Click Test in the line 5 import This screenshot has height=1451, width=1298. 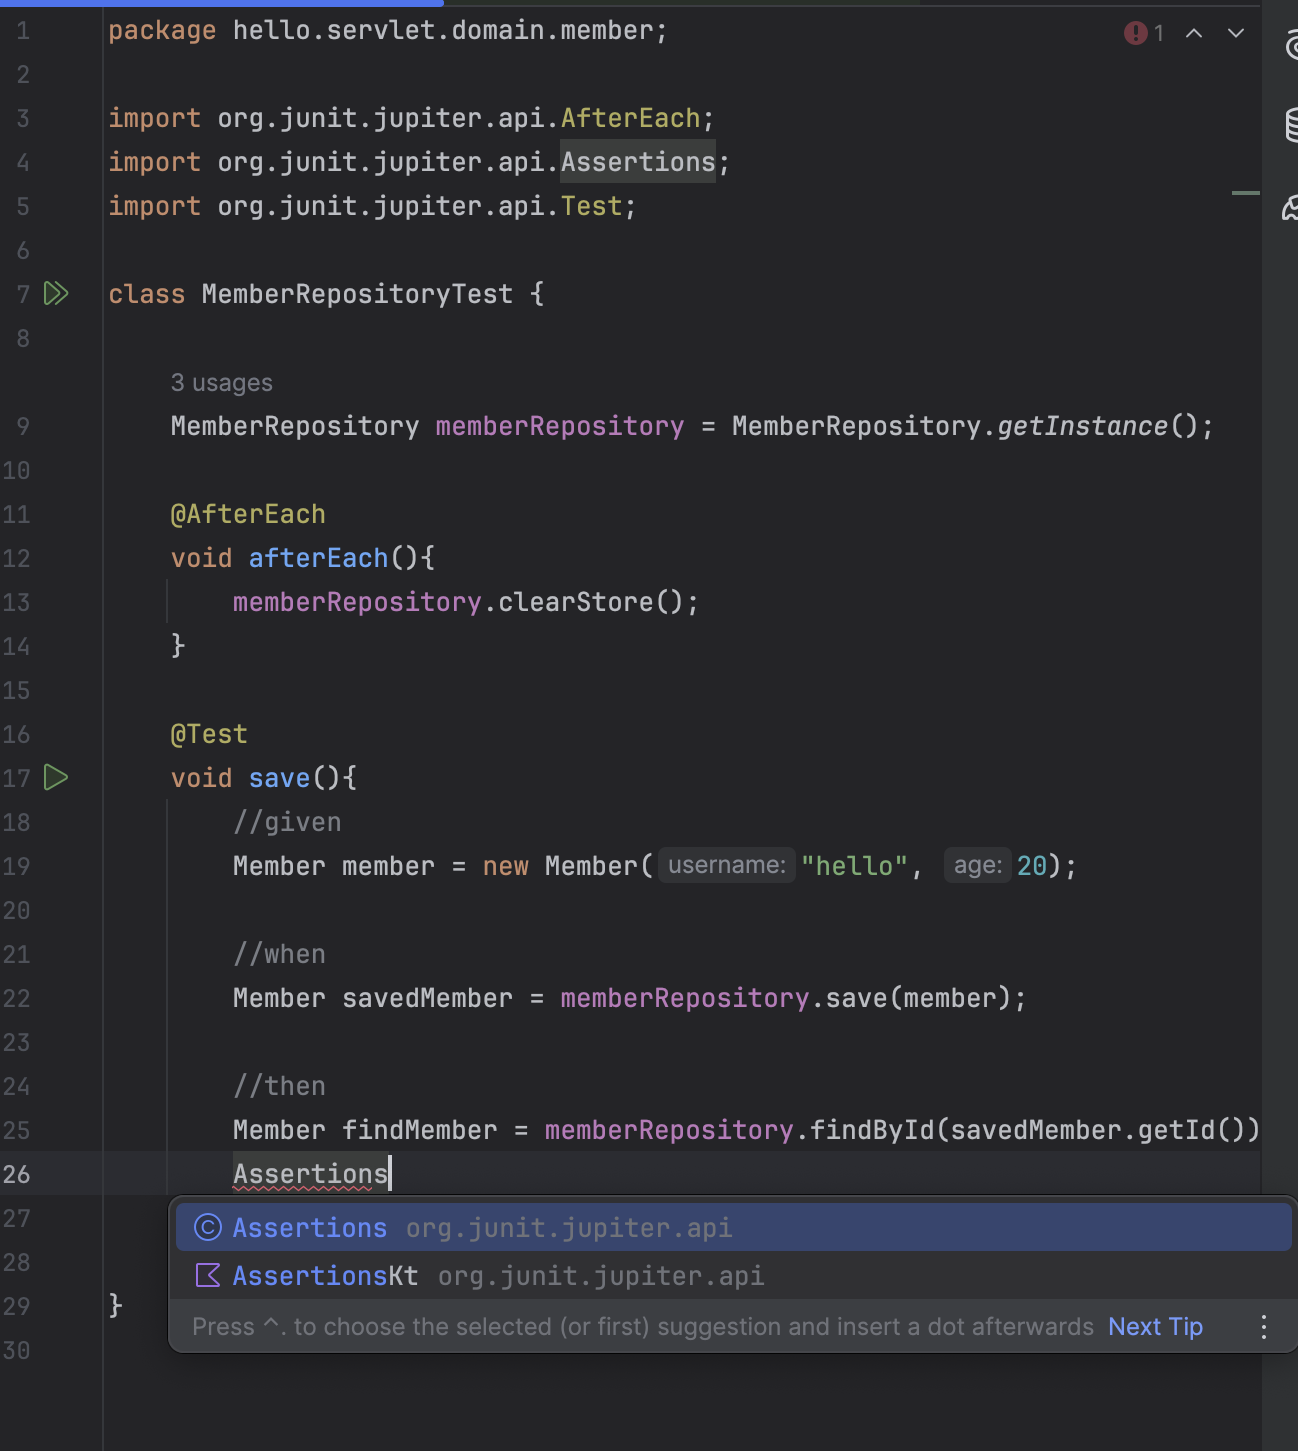pos(591,206)
